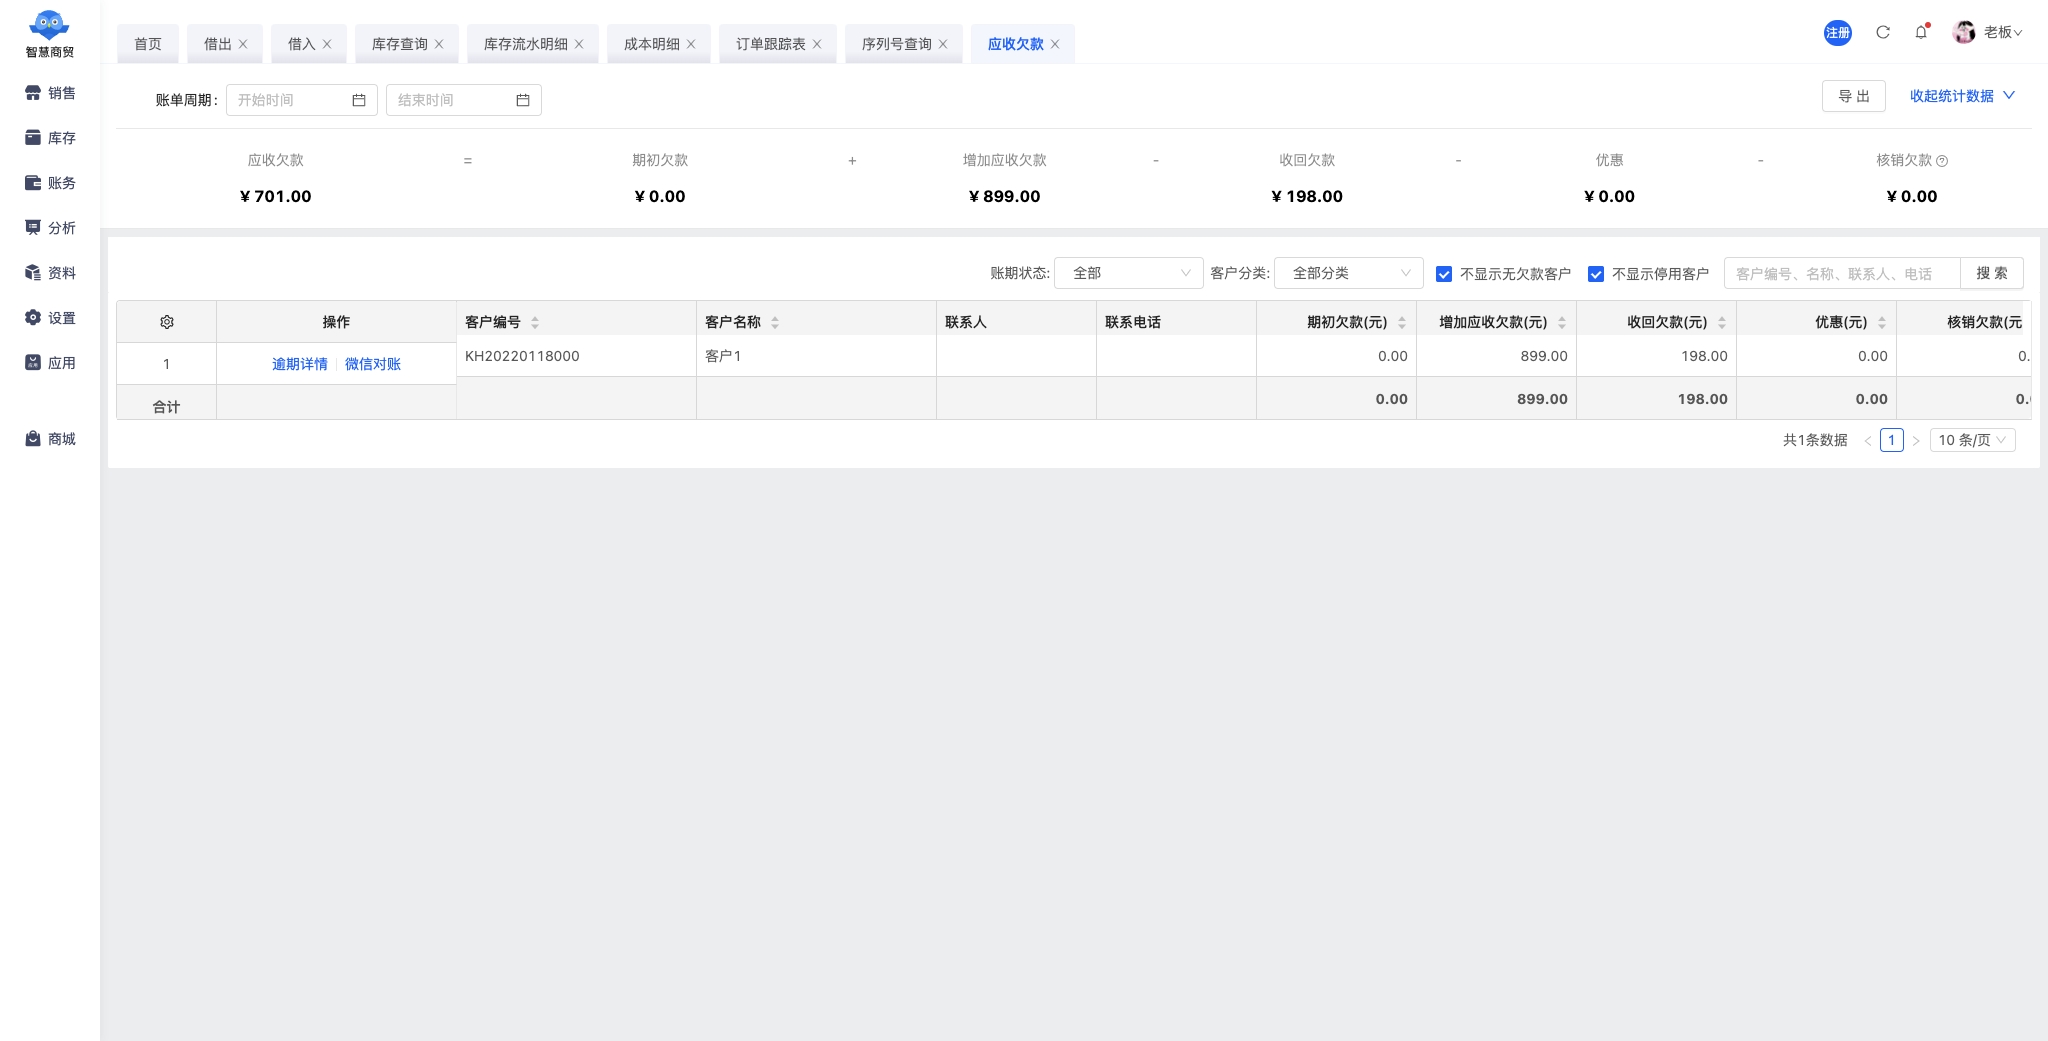
Task: Focus the customer search input field
Action: point(1842,273)
